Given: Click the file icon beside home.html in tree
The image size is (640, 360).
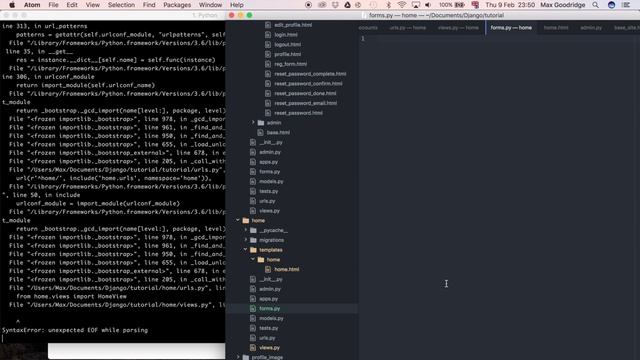Looking at the screenshot, I should point(268,270).
